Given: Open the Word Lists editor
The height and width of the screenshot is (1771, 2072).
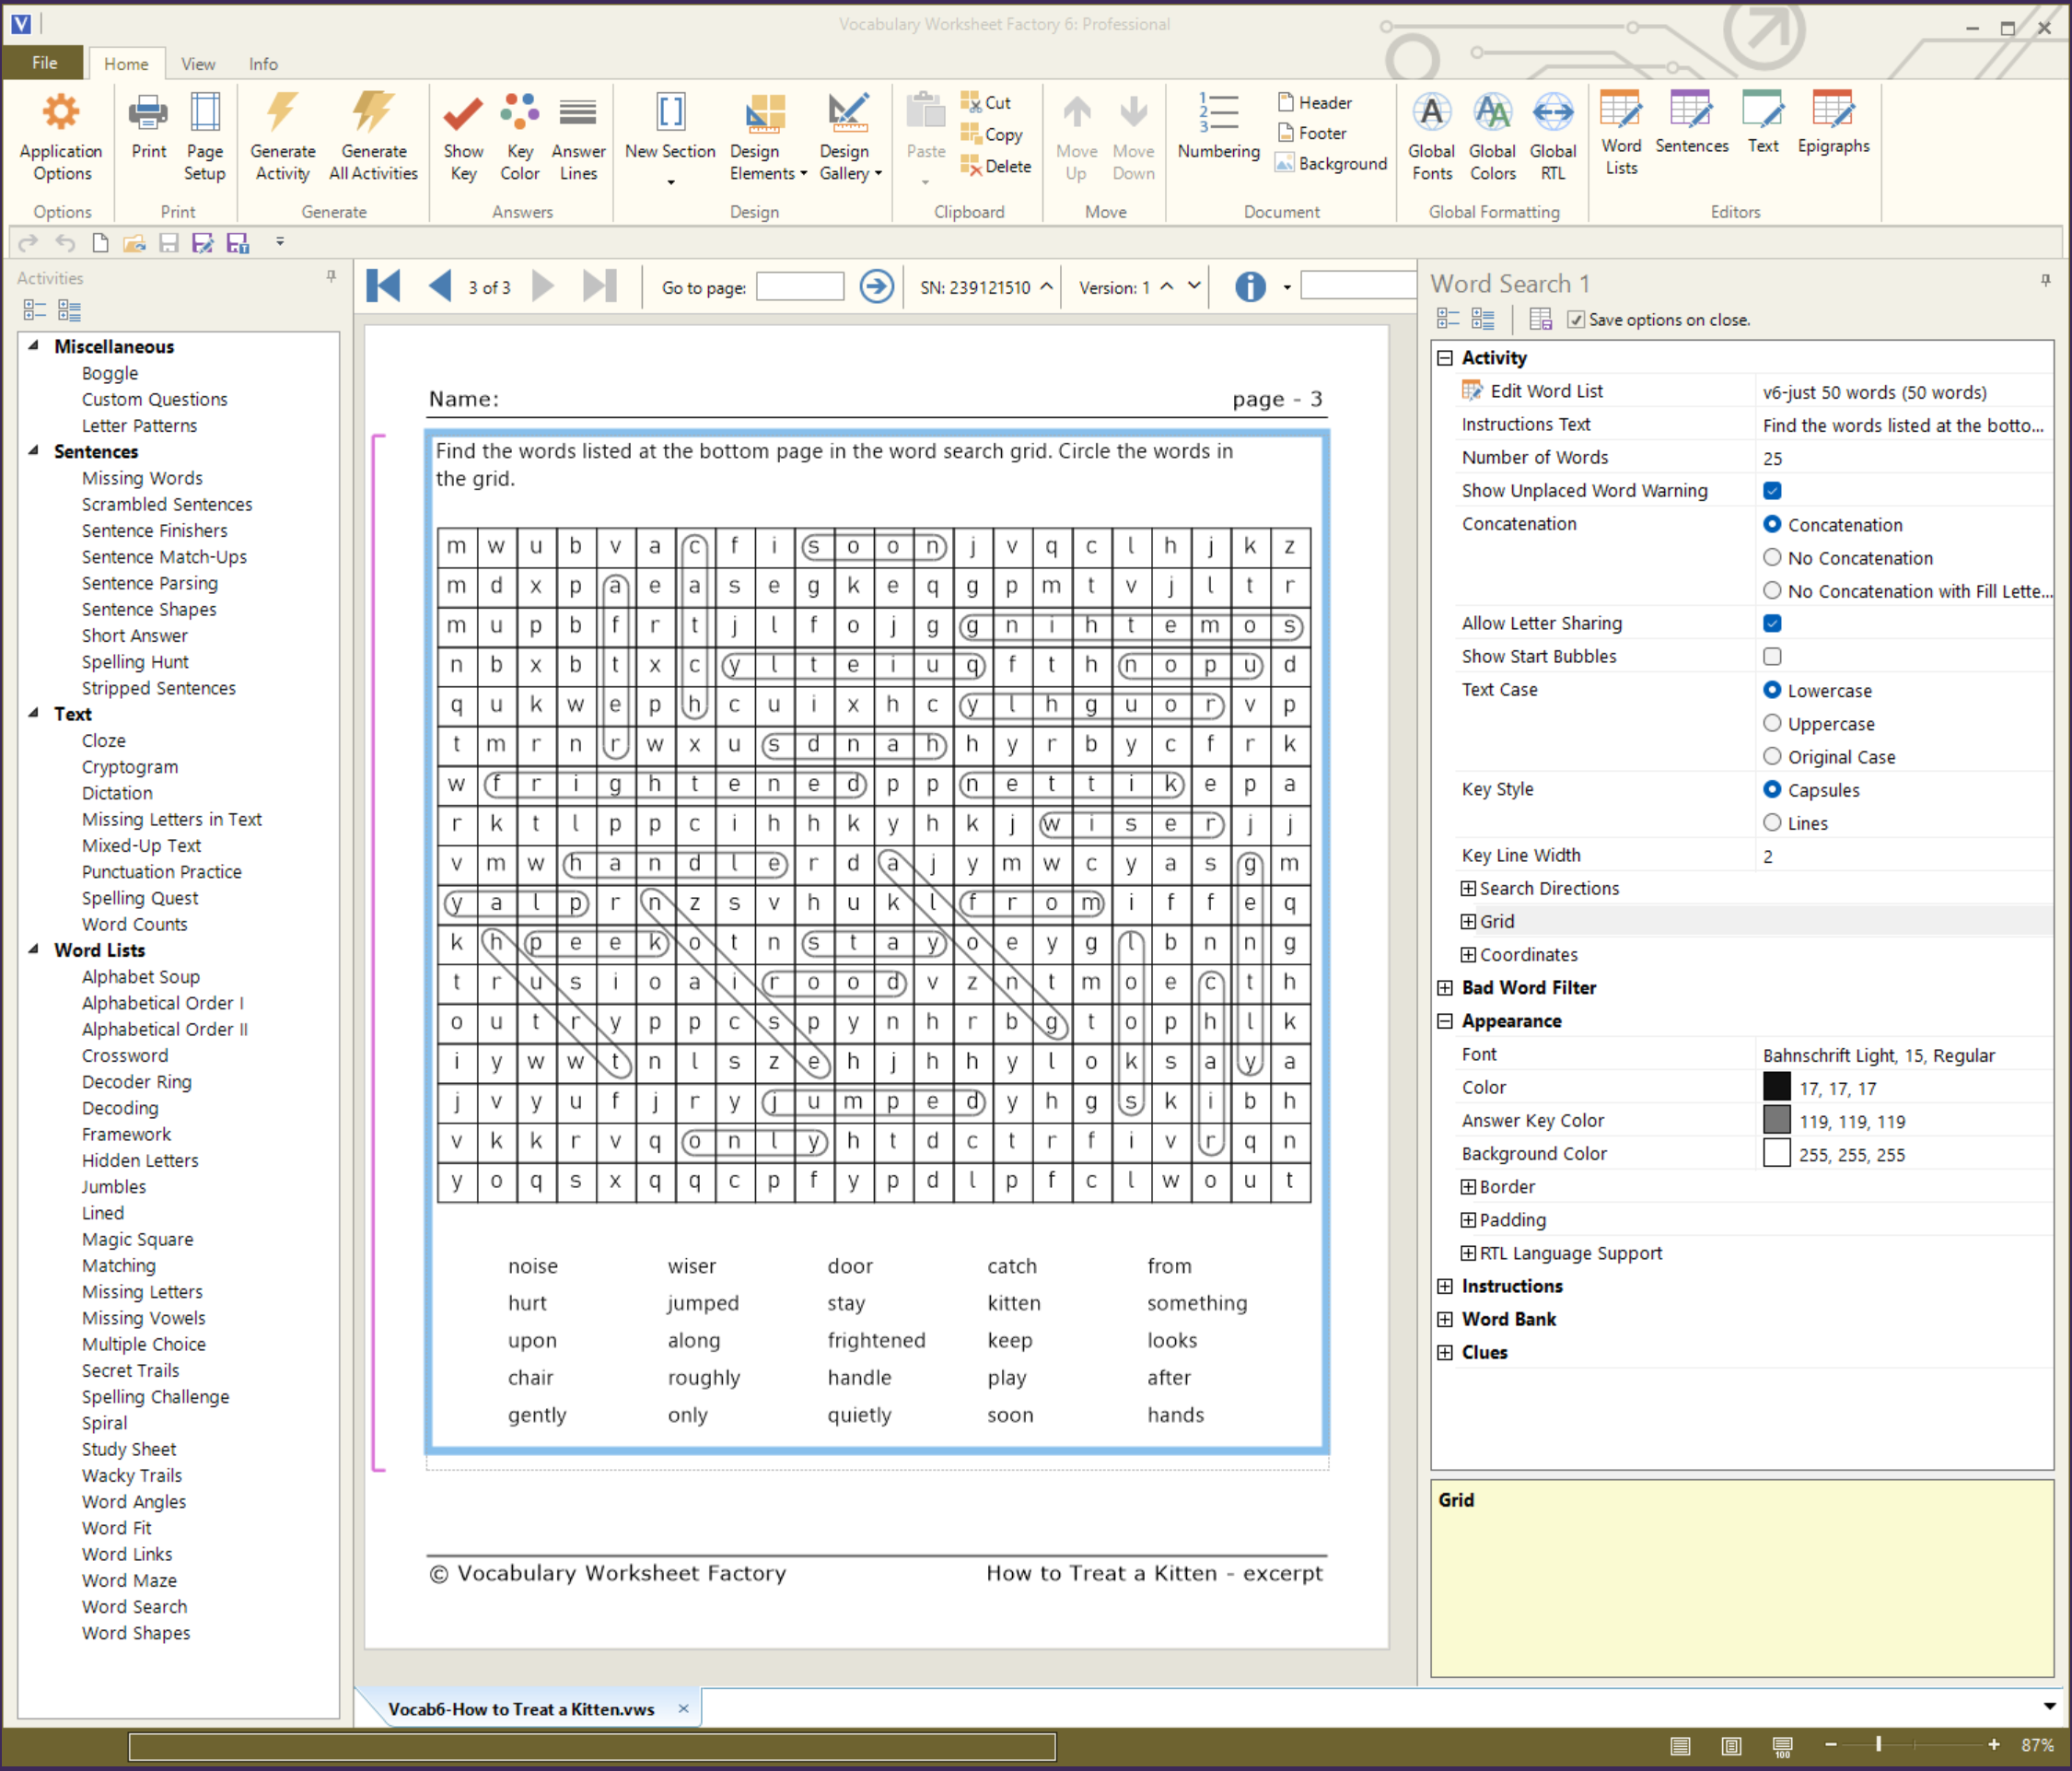Looking at the screenshot, I should (1620, 115).
